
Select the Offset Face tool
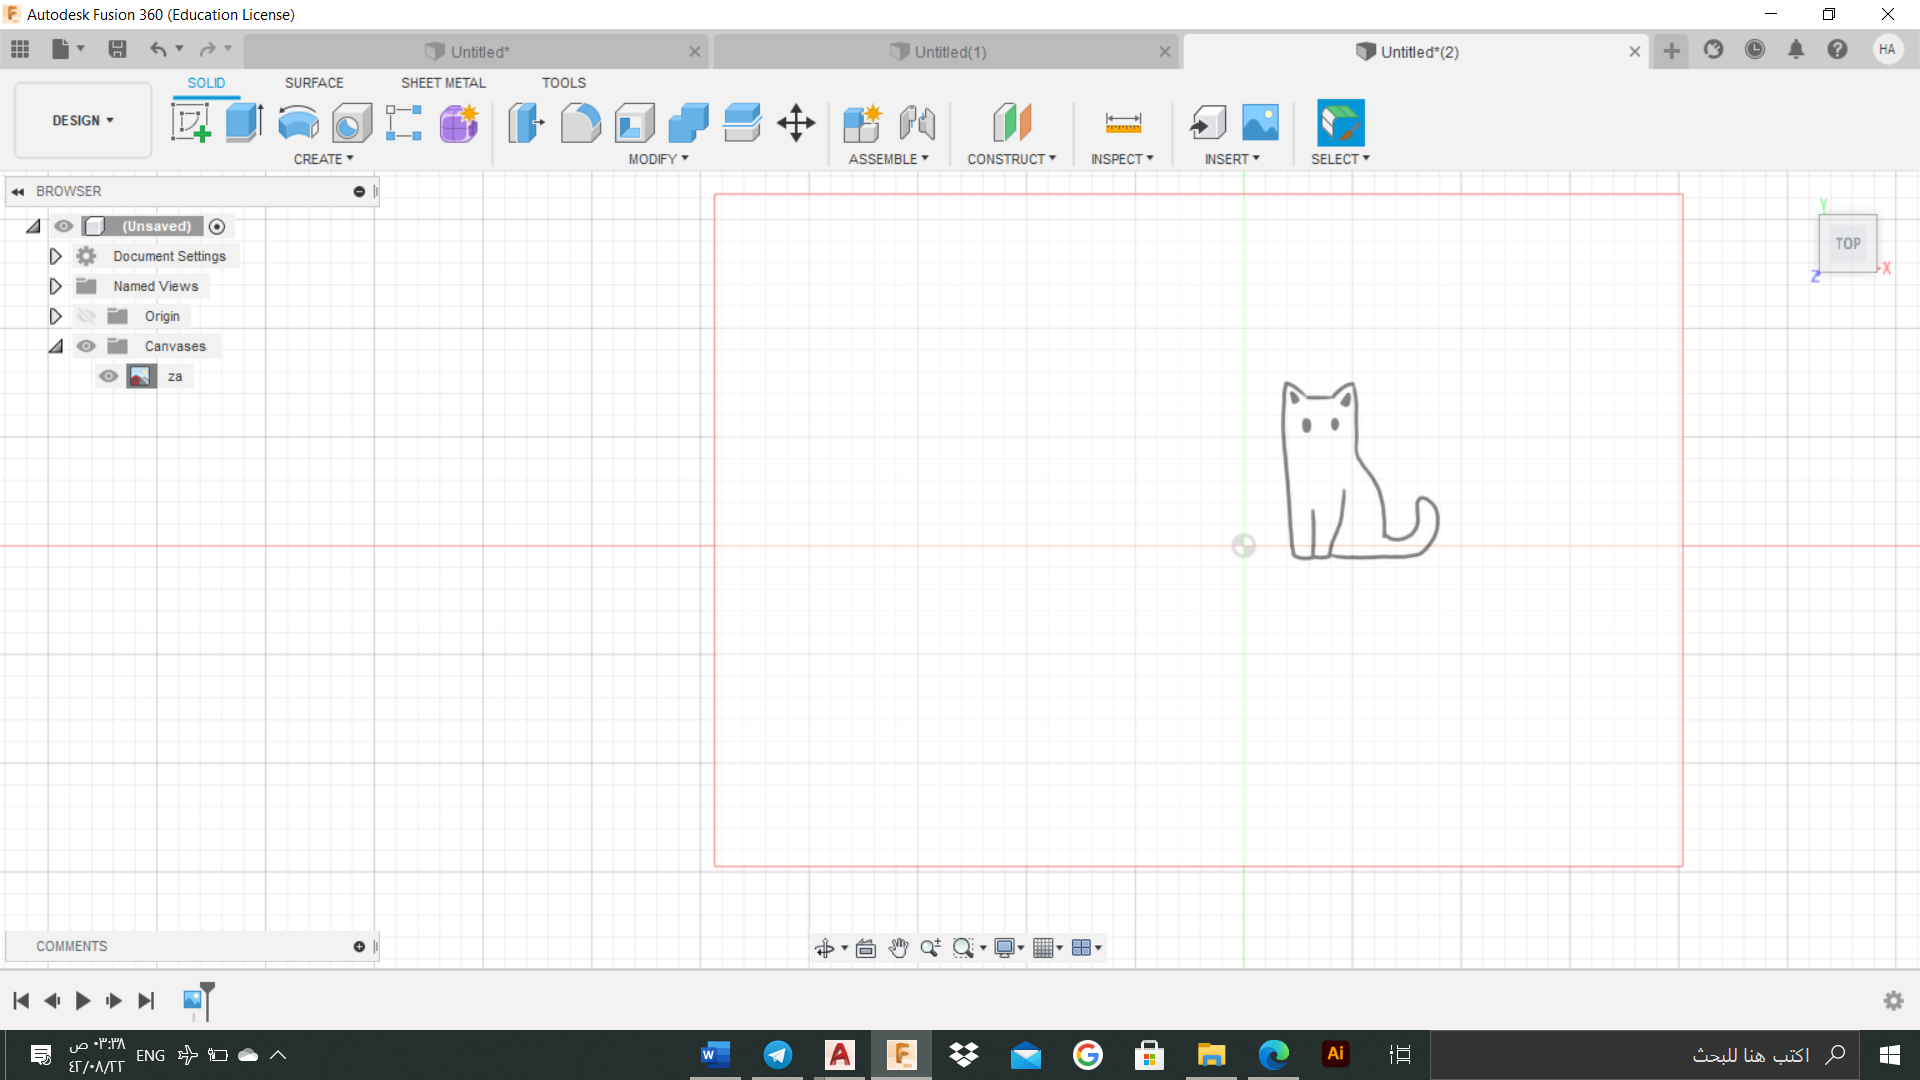(x=742, y=123)
